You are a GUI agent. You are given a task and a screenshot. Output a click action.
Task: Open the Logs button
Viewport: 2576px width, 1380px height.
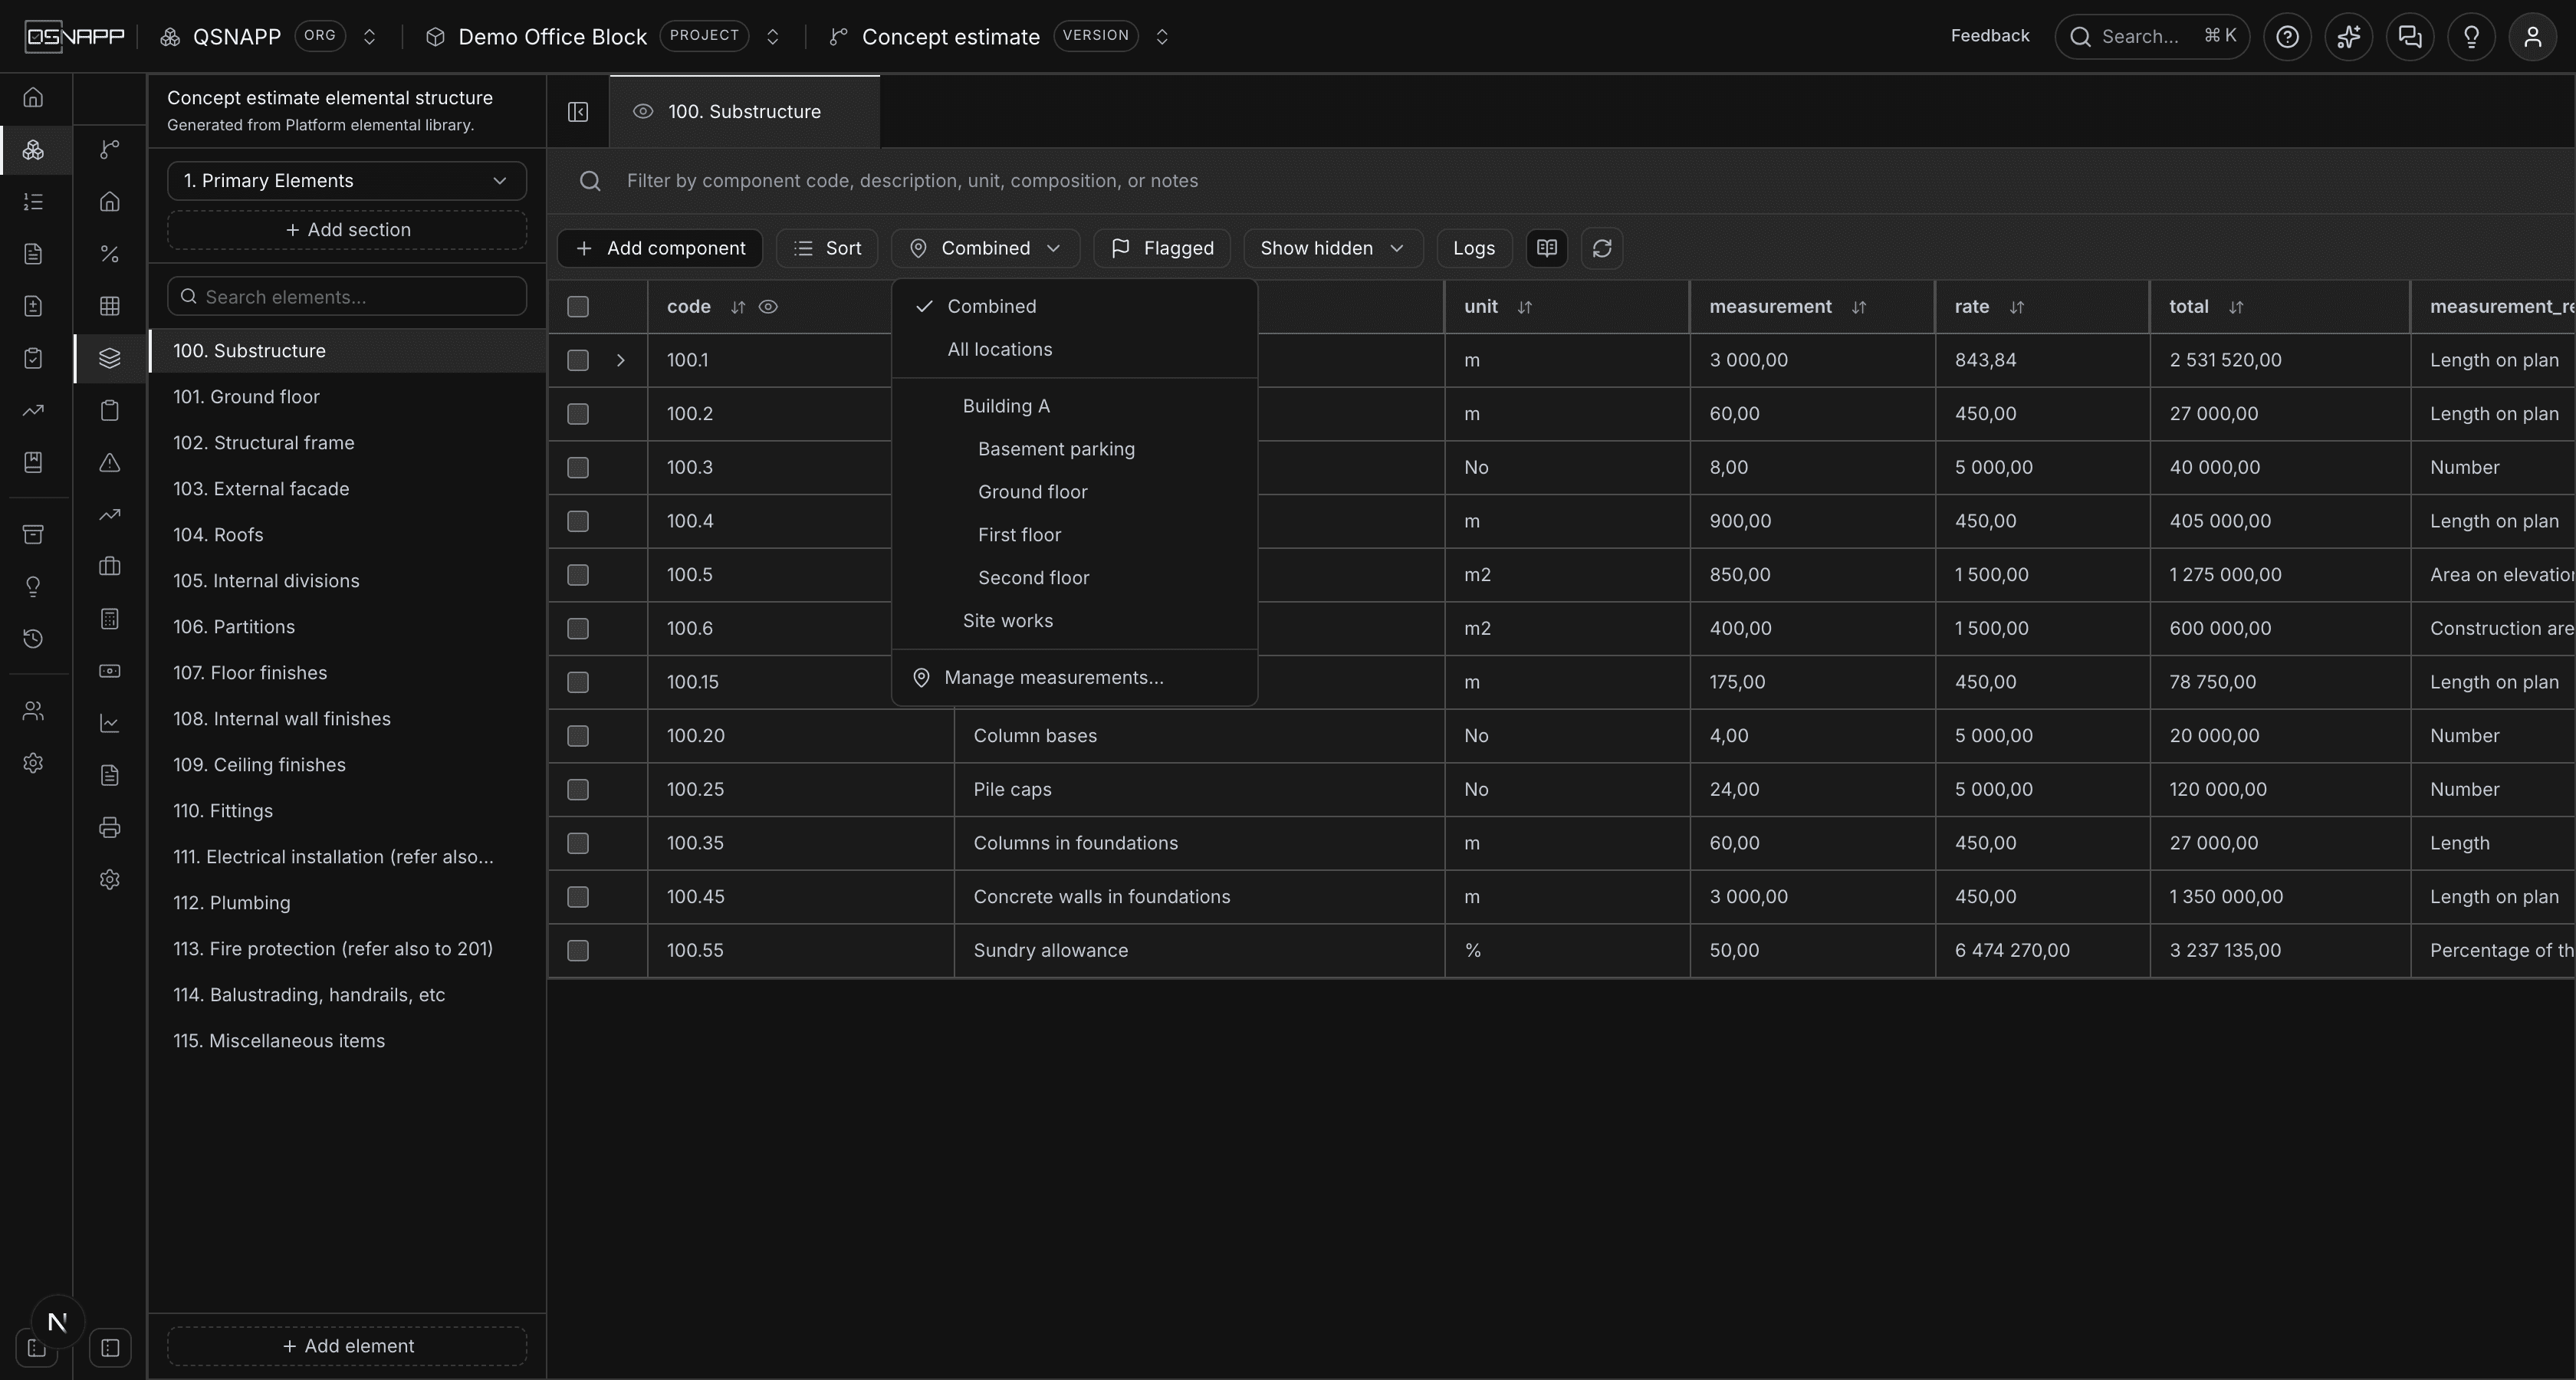coord(1474,248)
